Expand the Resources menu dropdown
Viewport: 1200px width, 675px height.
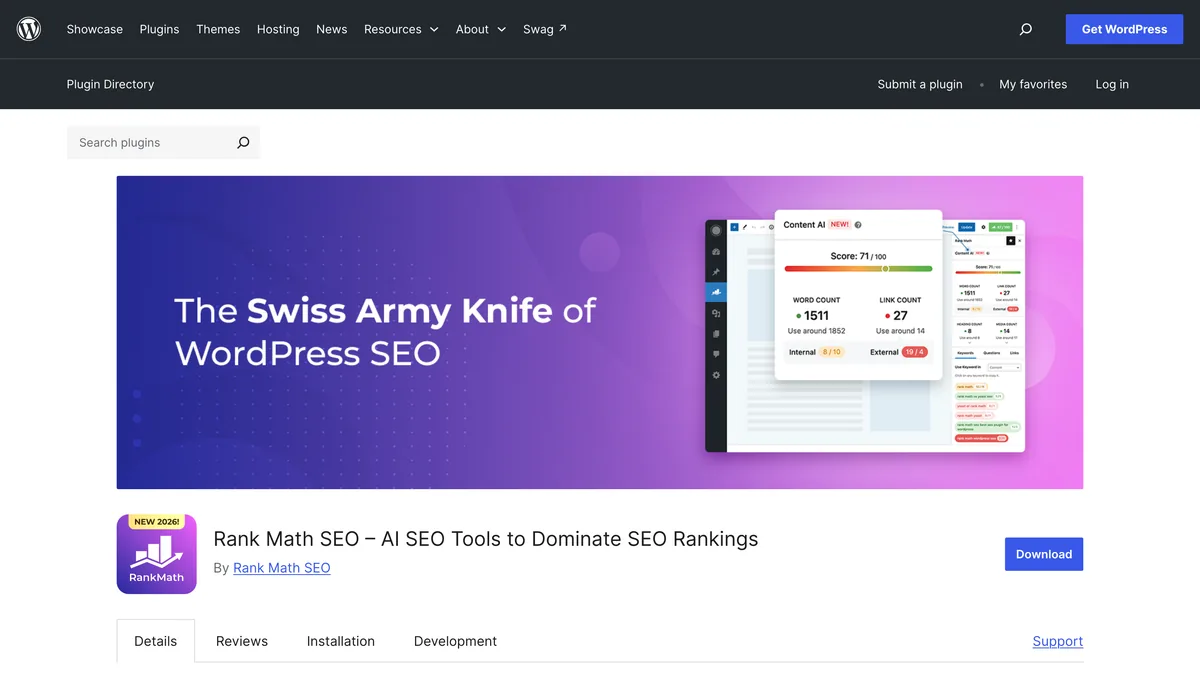(401, 29)
